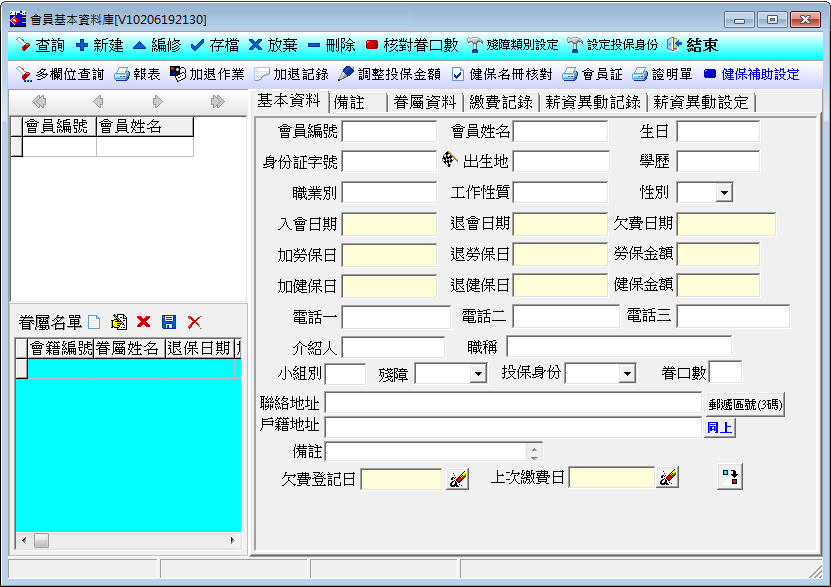Open the 報表 report printer icon

point(122,74)
